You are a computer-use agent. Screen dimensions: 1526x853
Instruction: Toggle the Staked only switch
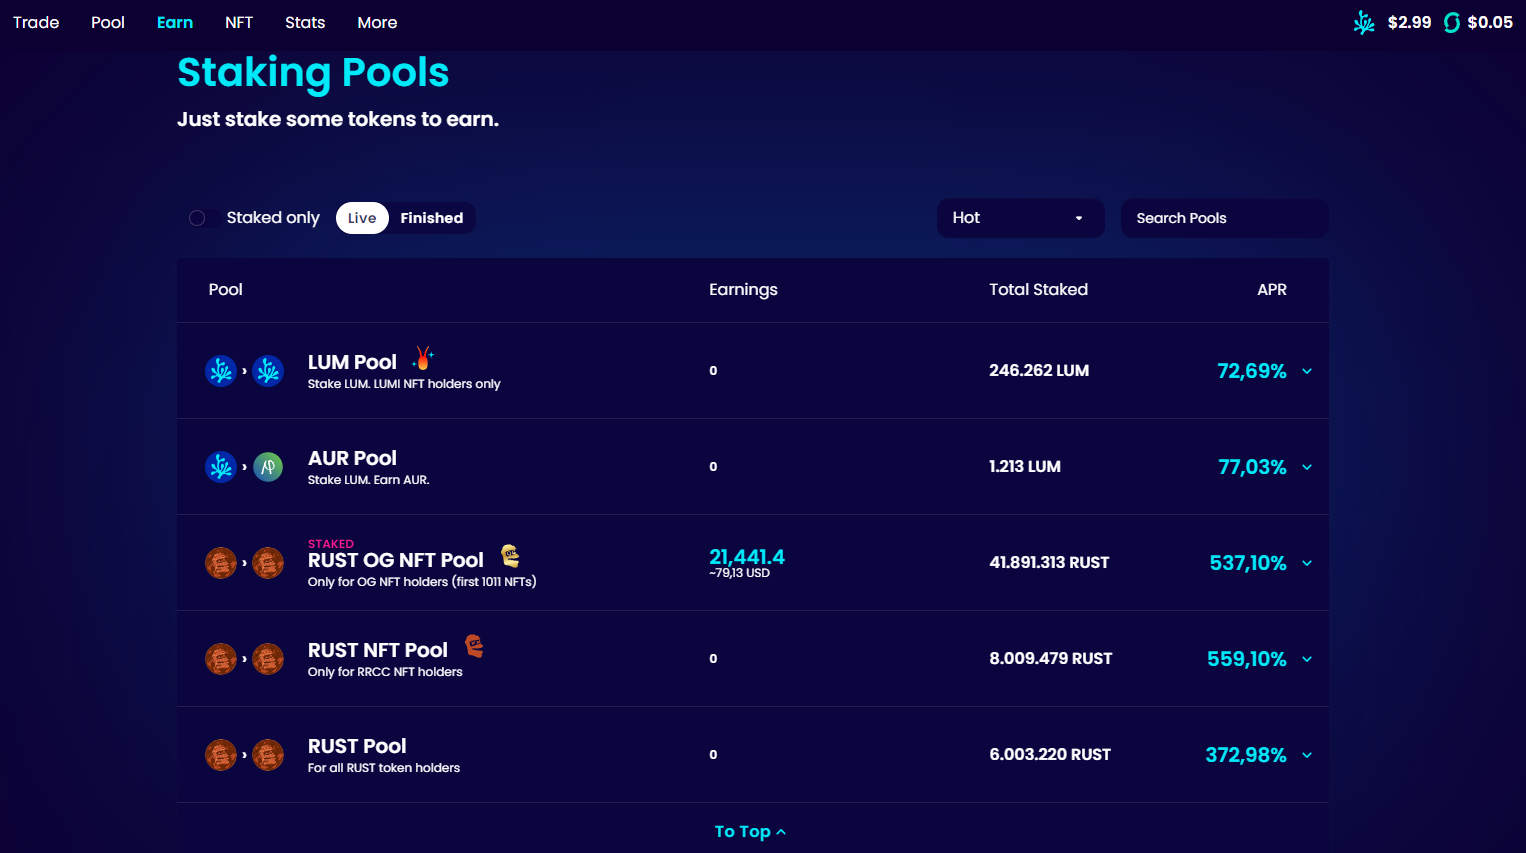click(199, 218)
